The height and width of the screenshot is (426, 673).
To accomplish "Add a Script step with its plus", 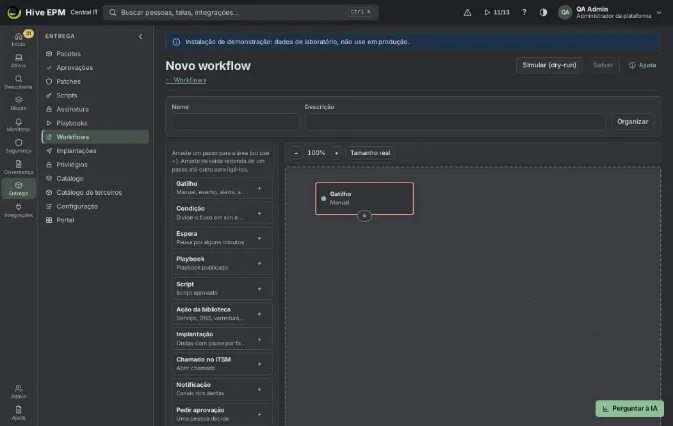I will point(259,289).
